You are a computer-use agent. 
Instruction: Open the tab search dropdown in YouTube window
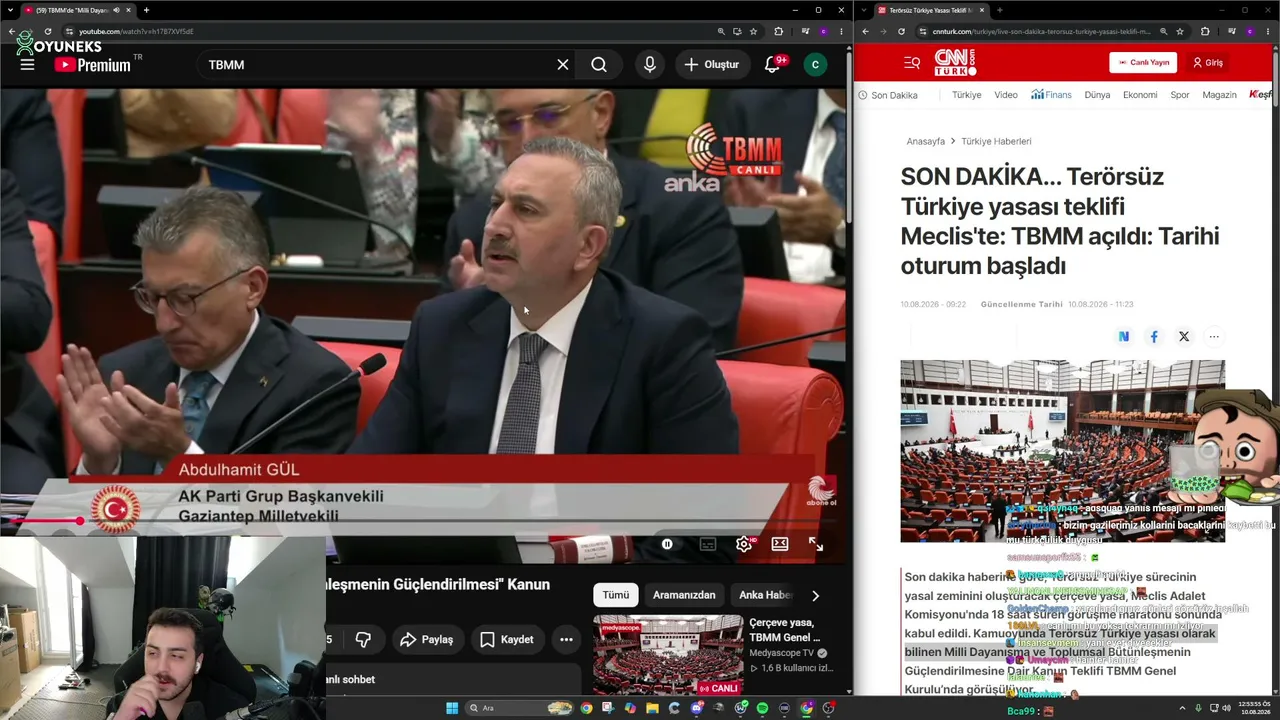tap(10, 10)
